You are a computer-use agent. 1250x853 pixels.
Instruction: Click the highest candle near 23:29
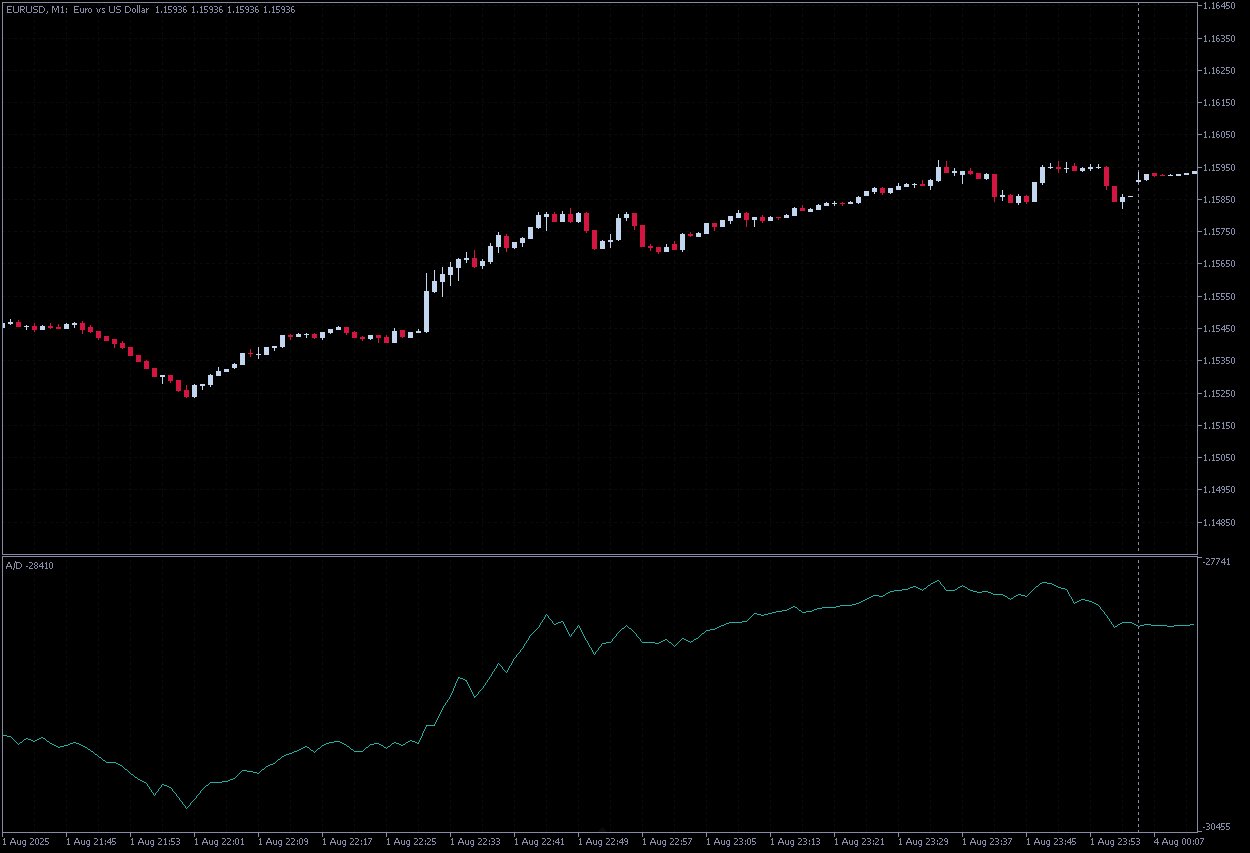click(939, 172)
